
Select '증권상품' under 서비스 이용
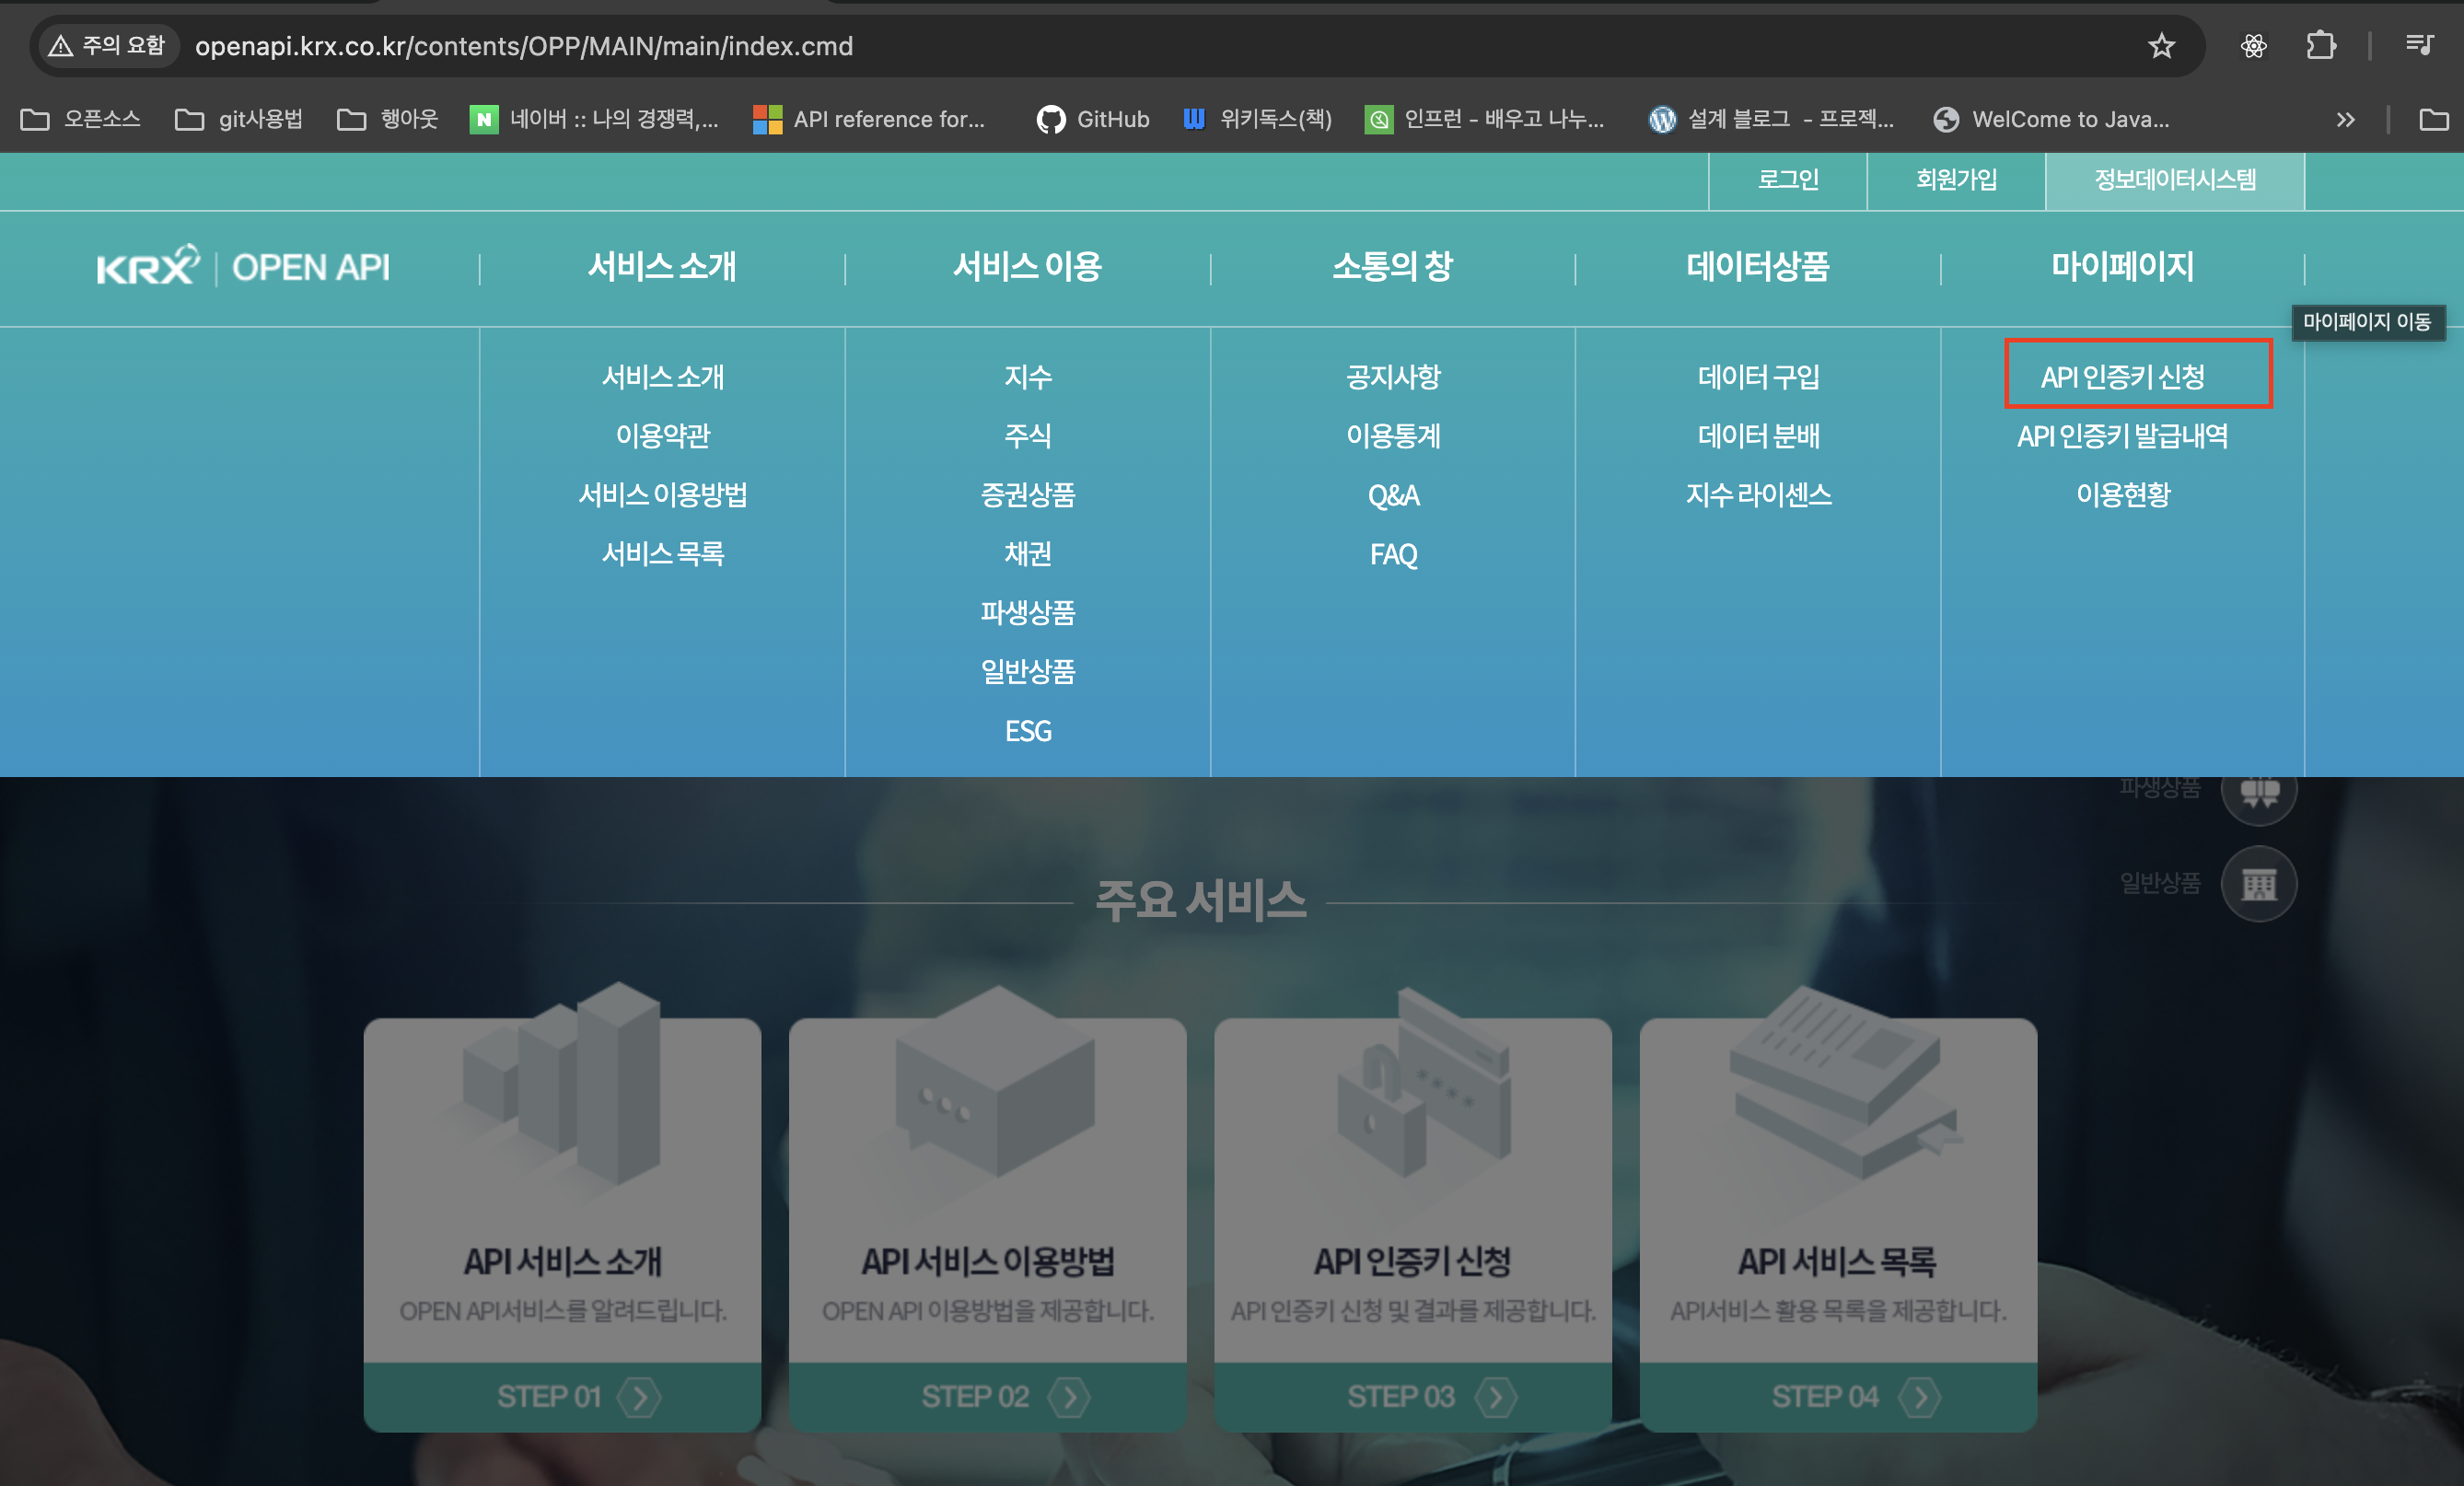[x=1027, y=495]
